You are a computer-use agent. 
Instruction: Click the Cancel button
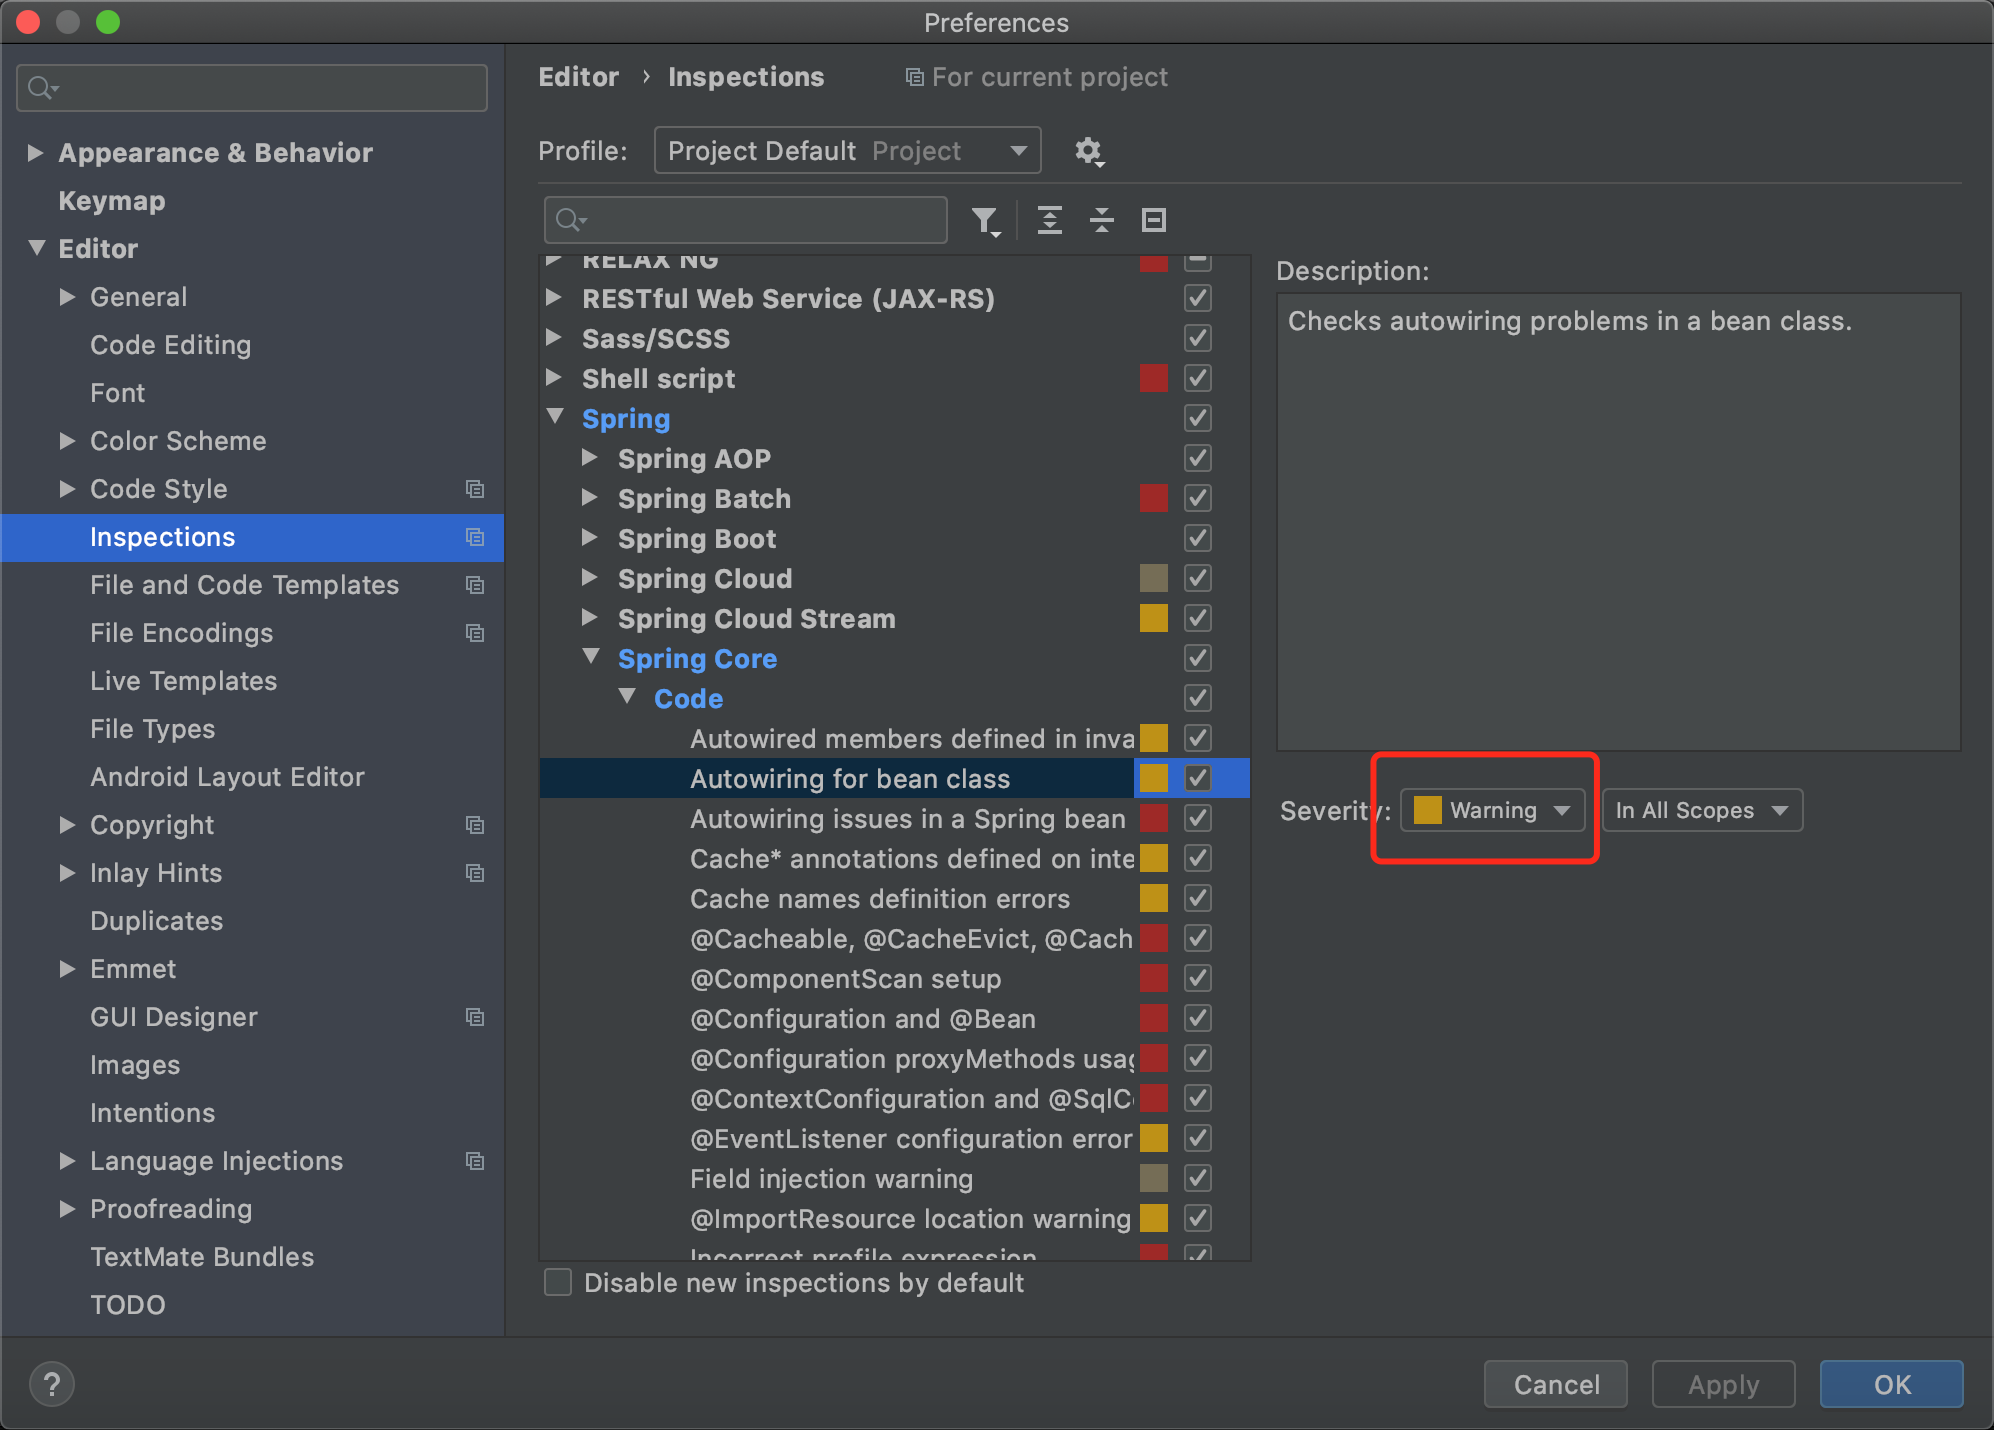point(1555,1384)
